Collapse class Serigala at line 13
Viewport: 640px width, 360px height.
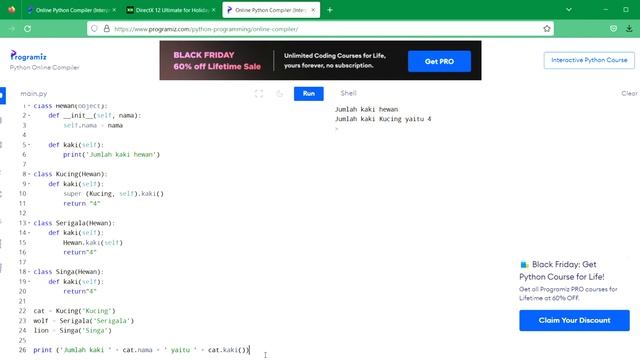pyautogui.click(x=29, y=223)
